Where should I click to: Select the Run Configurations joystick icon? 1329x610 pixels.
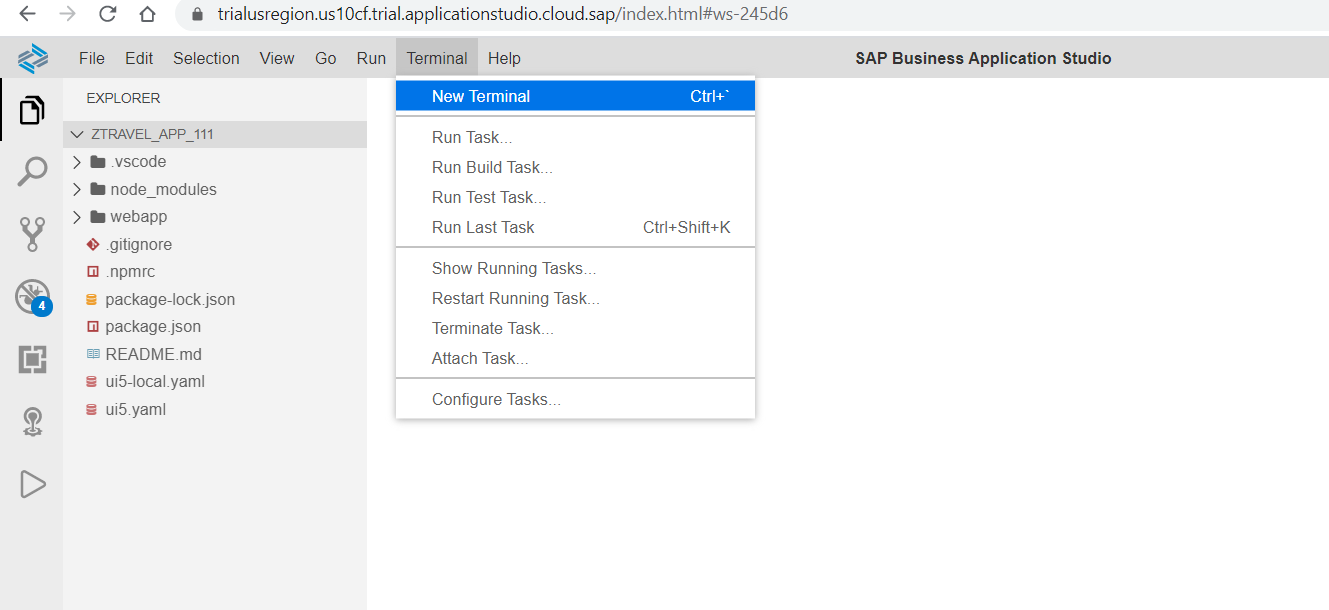pyautogui.click(x=31, y=421)
